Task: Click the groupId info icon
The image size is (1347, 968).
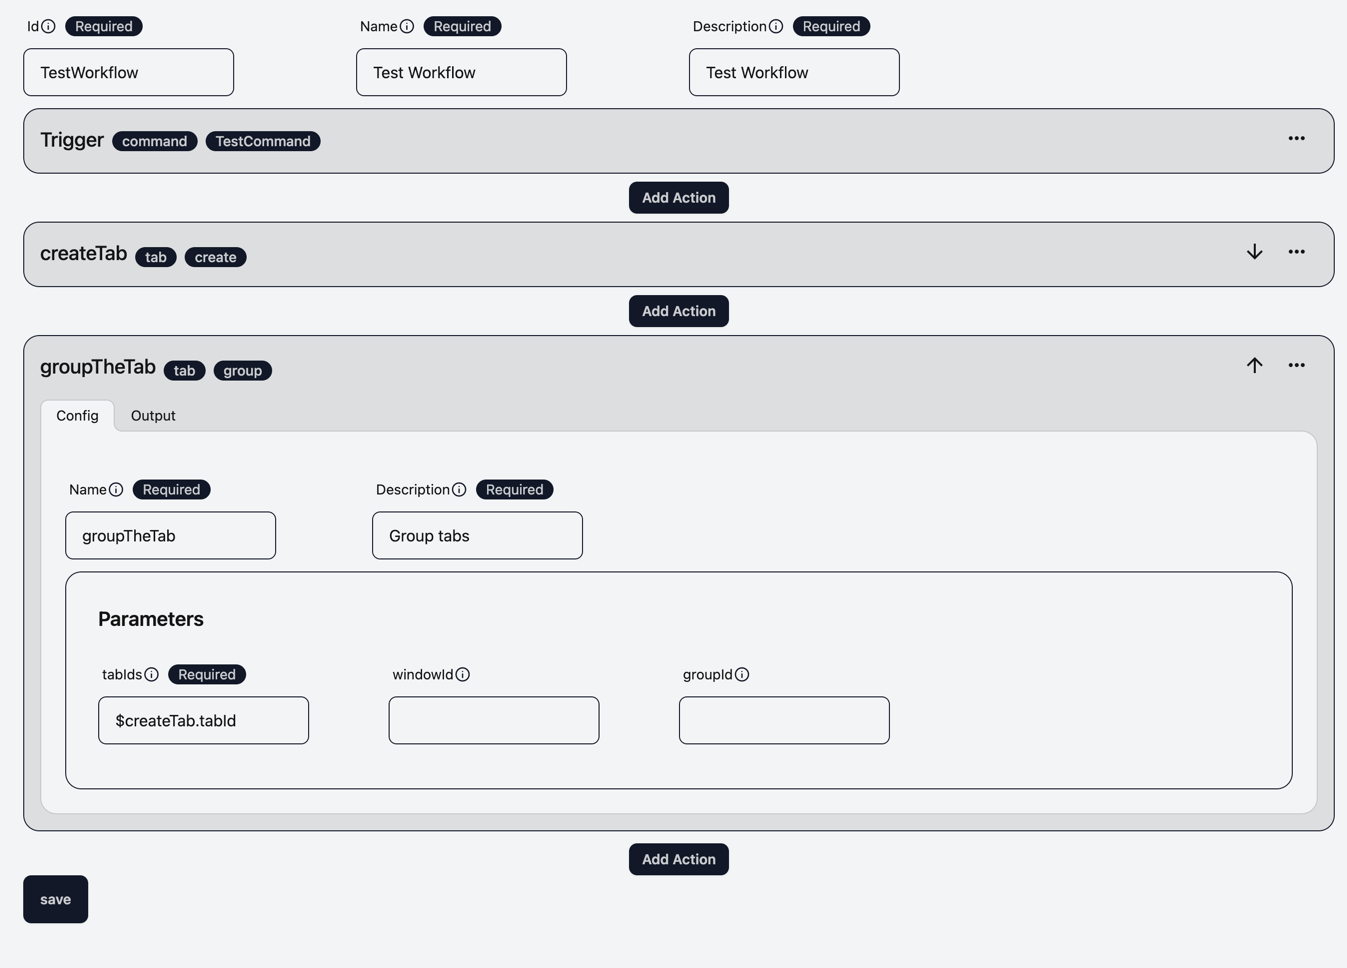Action: pyautogui.click(x=742, y=674)
